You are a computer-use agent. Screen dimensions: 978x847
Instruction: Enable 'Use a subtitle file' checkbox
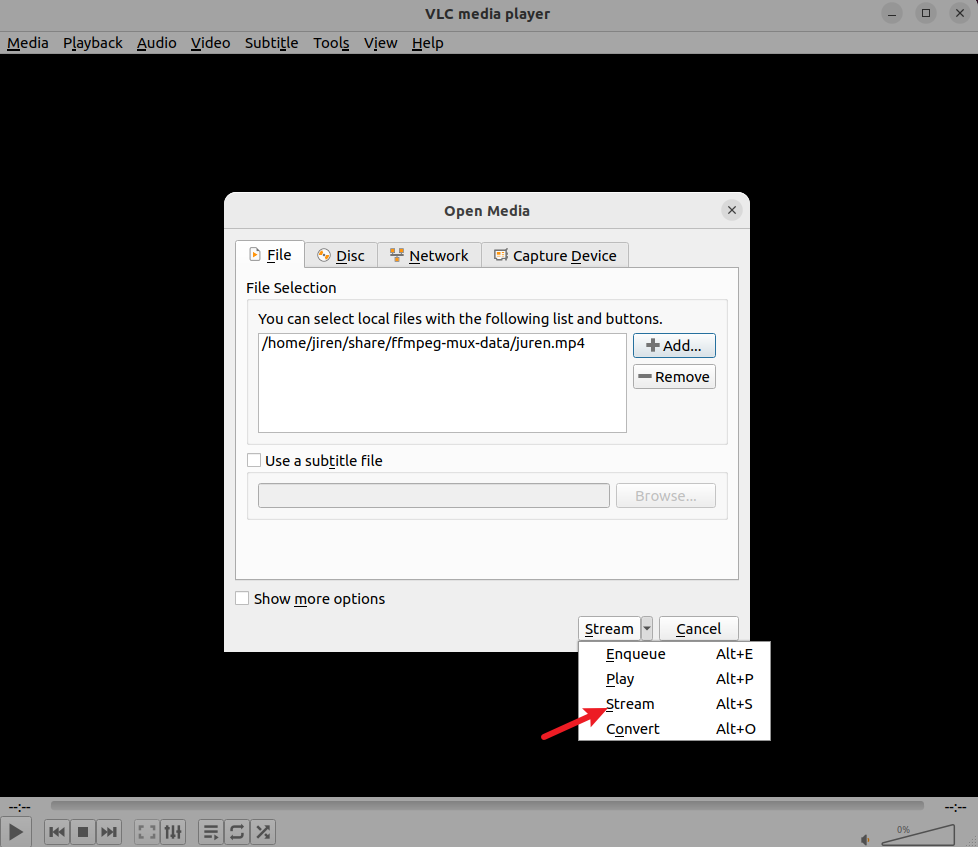(254, 461)
